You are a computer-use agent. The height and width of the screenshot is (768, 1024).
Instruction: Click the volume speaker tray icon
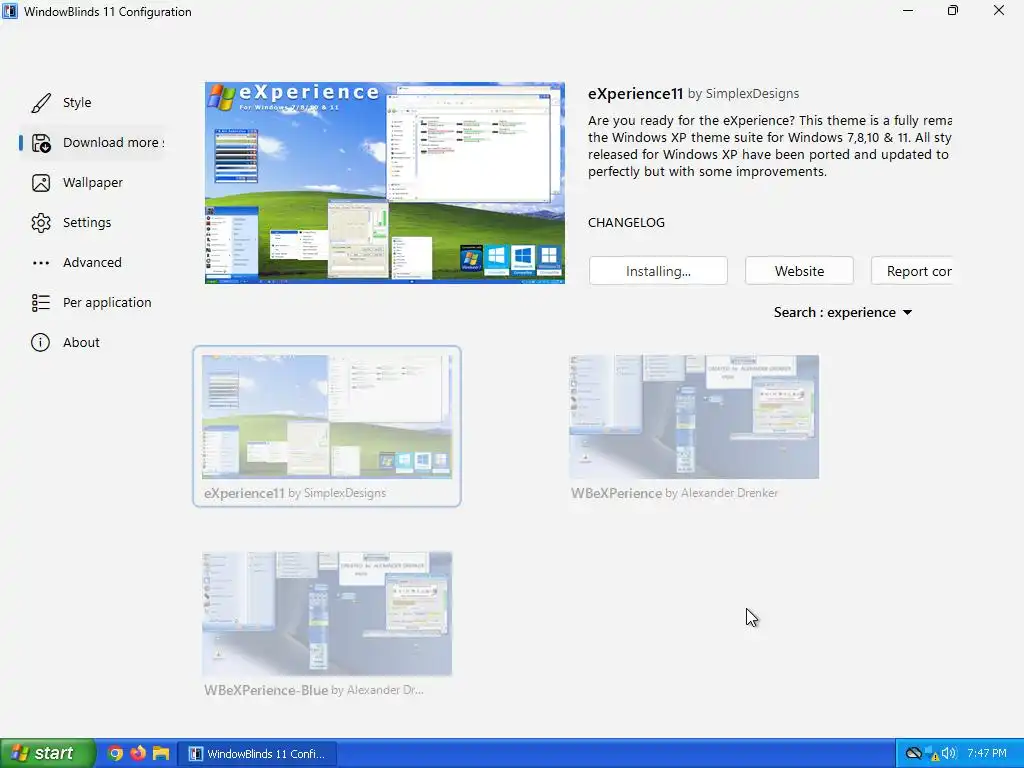pos(949,754)
